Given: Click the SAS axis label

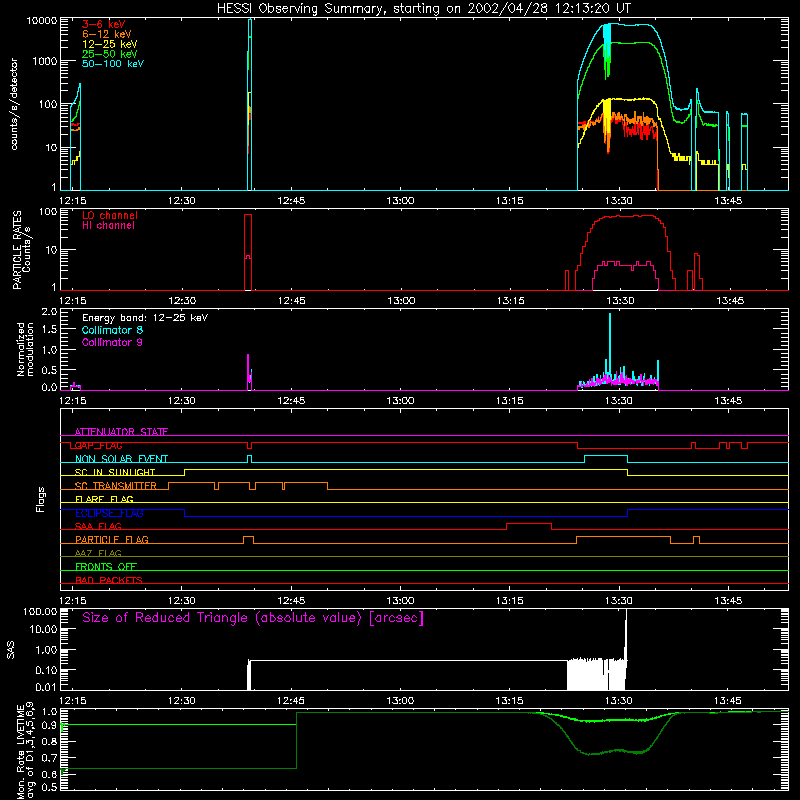Looking at the screenshot, I should coord(11,650).
